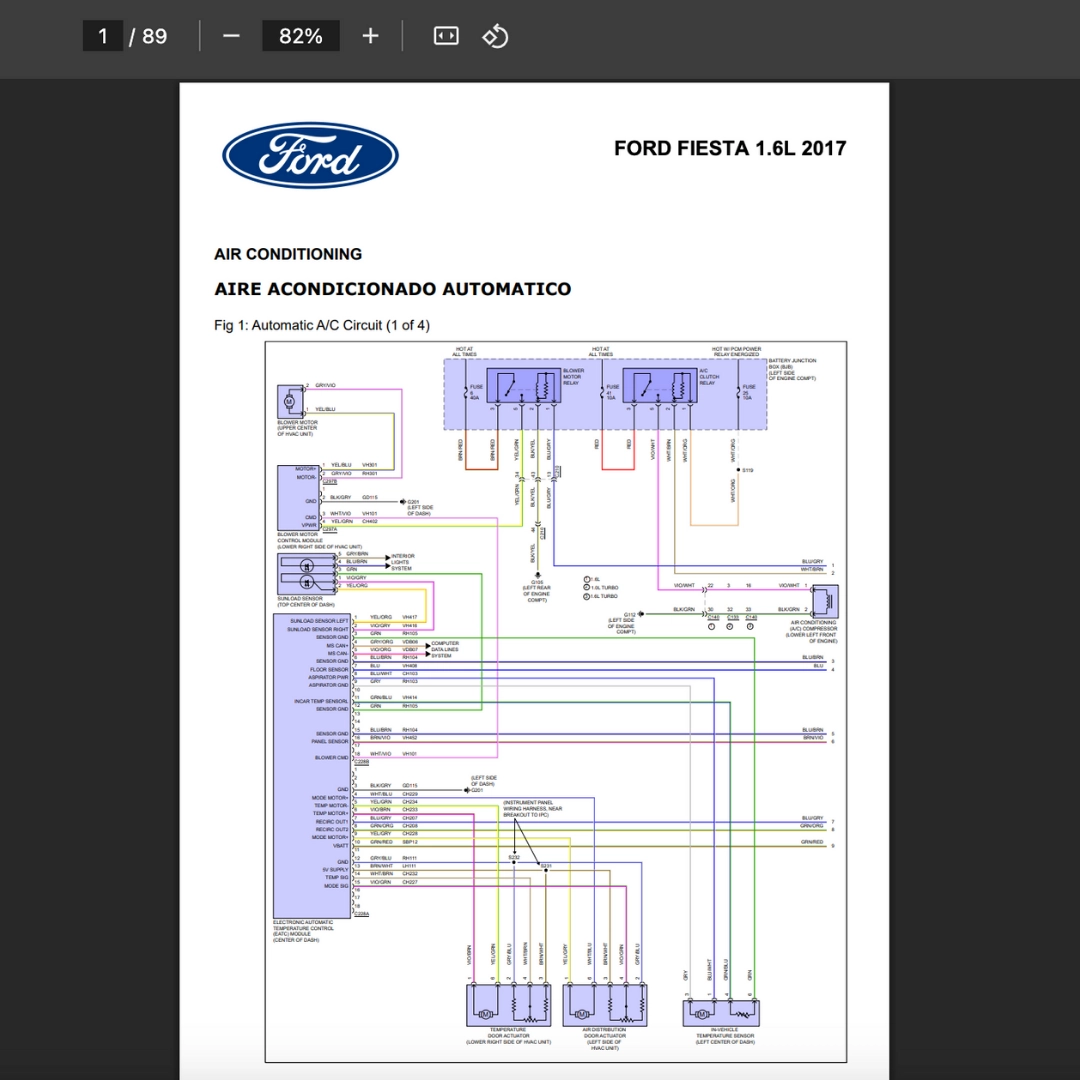Click the 'A/C CLUTCH RELAY' label
The image size is (1080, 1080).
[x=709, y=376]
